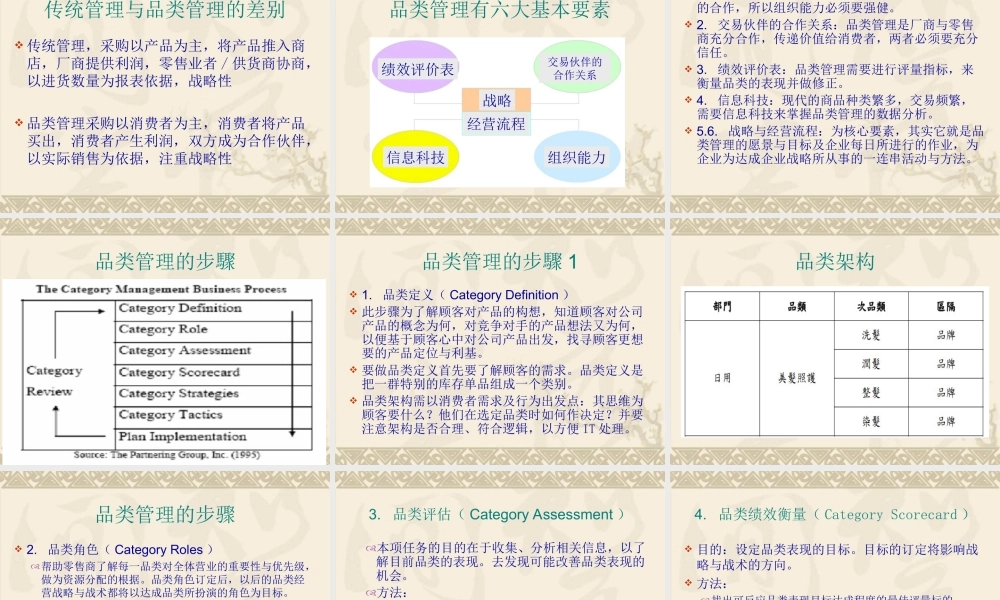This screenshot has width=1000, height=600.
Task: Click the green 交易伙伴的合作关系 ellipse
Action: (x=577, y=68)
